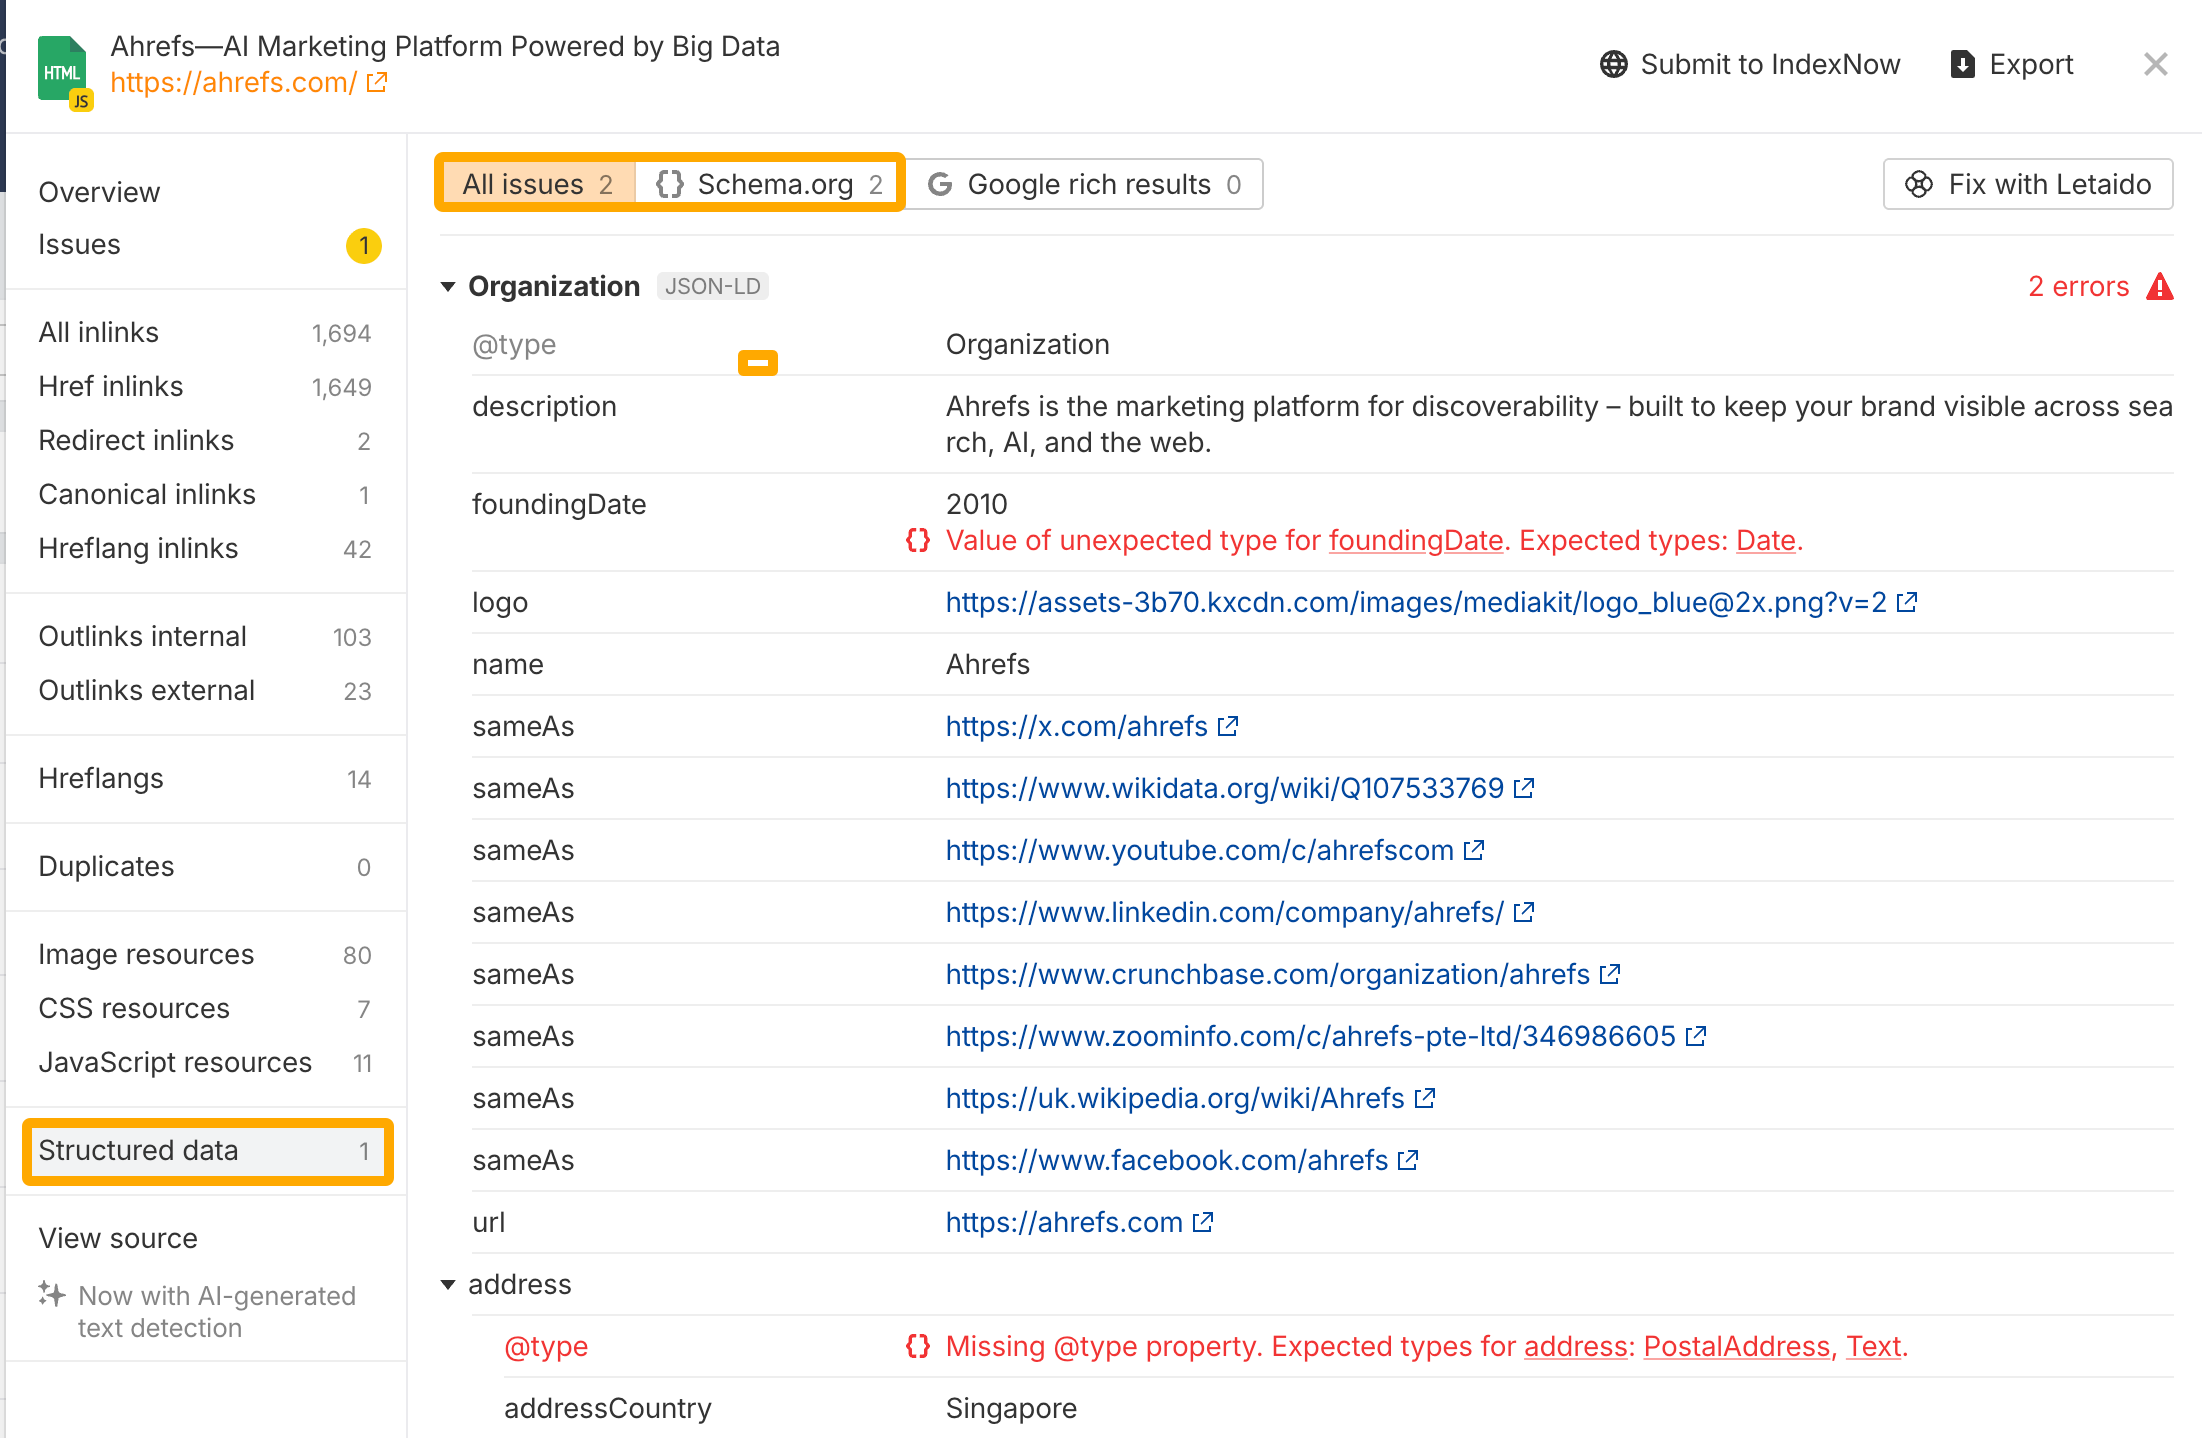Click the Export download icon
Image resolution: width=2202 pixels, height=1438 pixels.
[x=1962, y=64]
